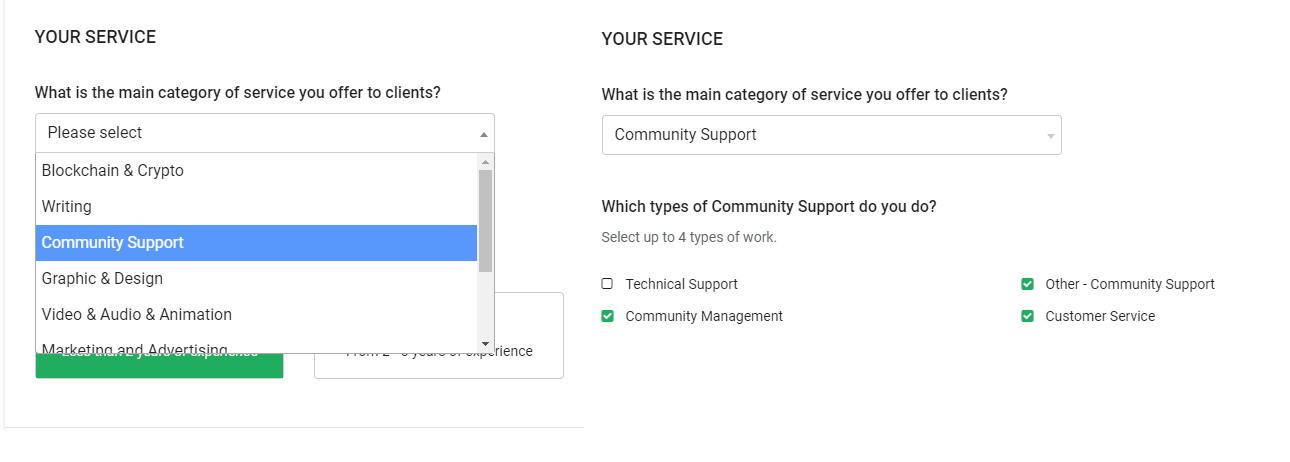This screenshot has height=462, width=1290.
Task: Select Blockchain & Crypto from the list
Action: click(113, 171)
